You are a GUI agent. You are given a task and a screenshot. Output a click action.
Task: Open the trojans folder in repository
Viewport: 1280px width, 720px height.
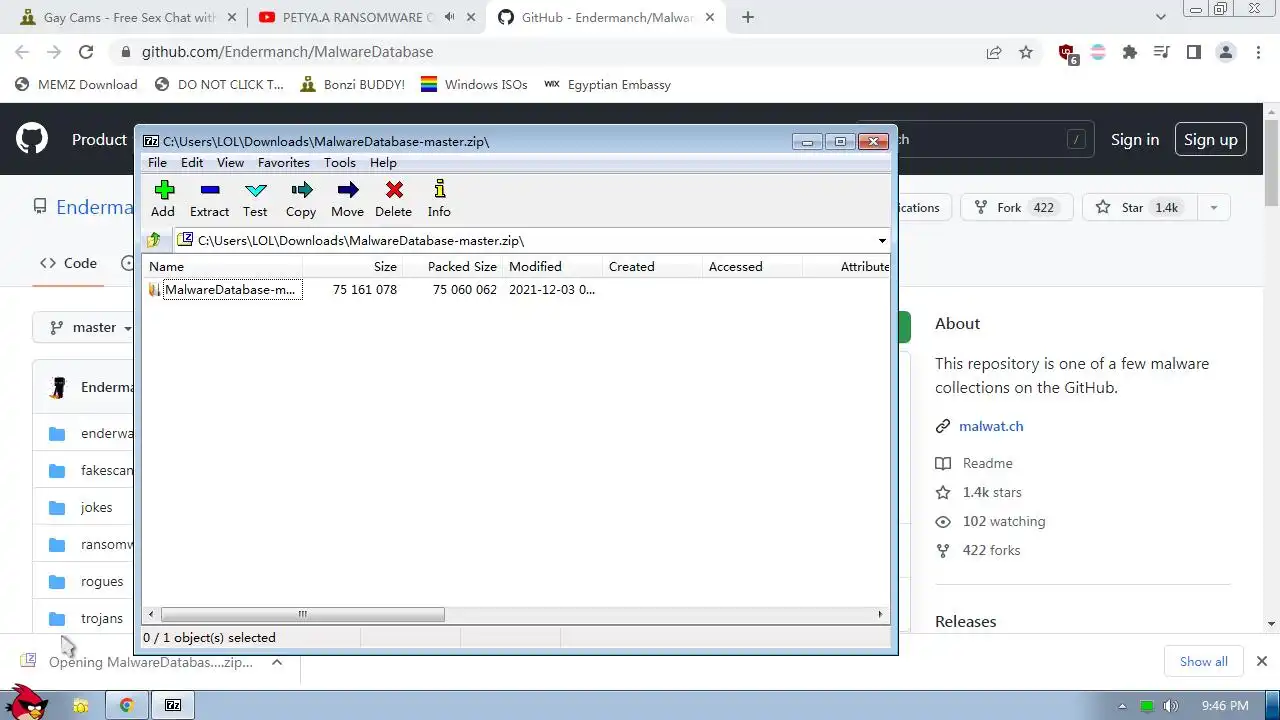coord(102,619)
